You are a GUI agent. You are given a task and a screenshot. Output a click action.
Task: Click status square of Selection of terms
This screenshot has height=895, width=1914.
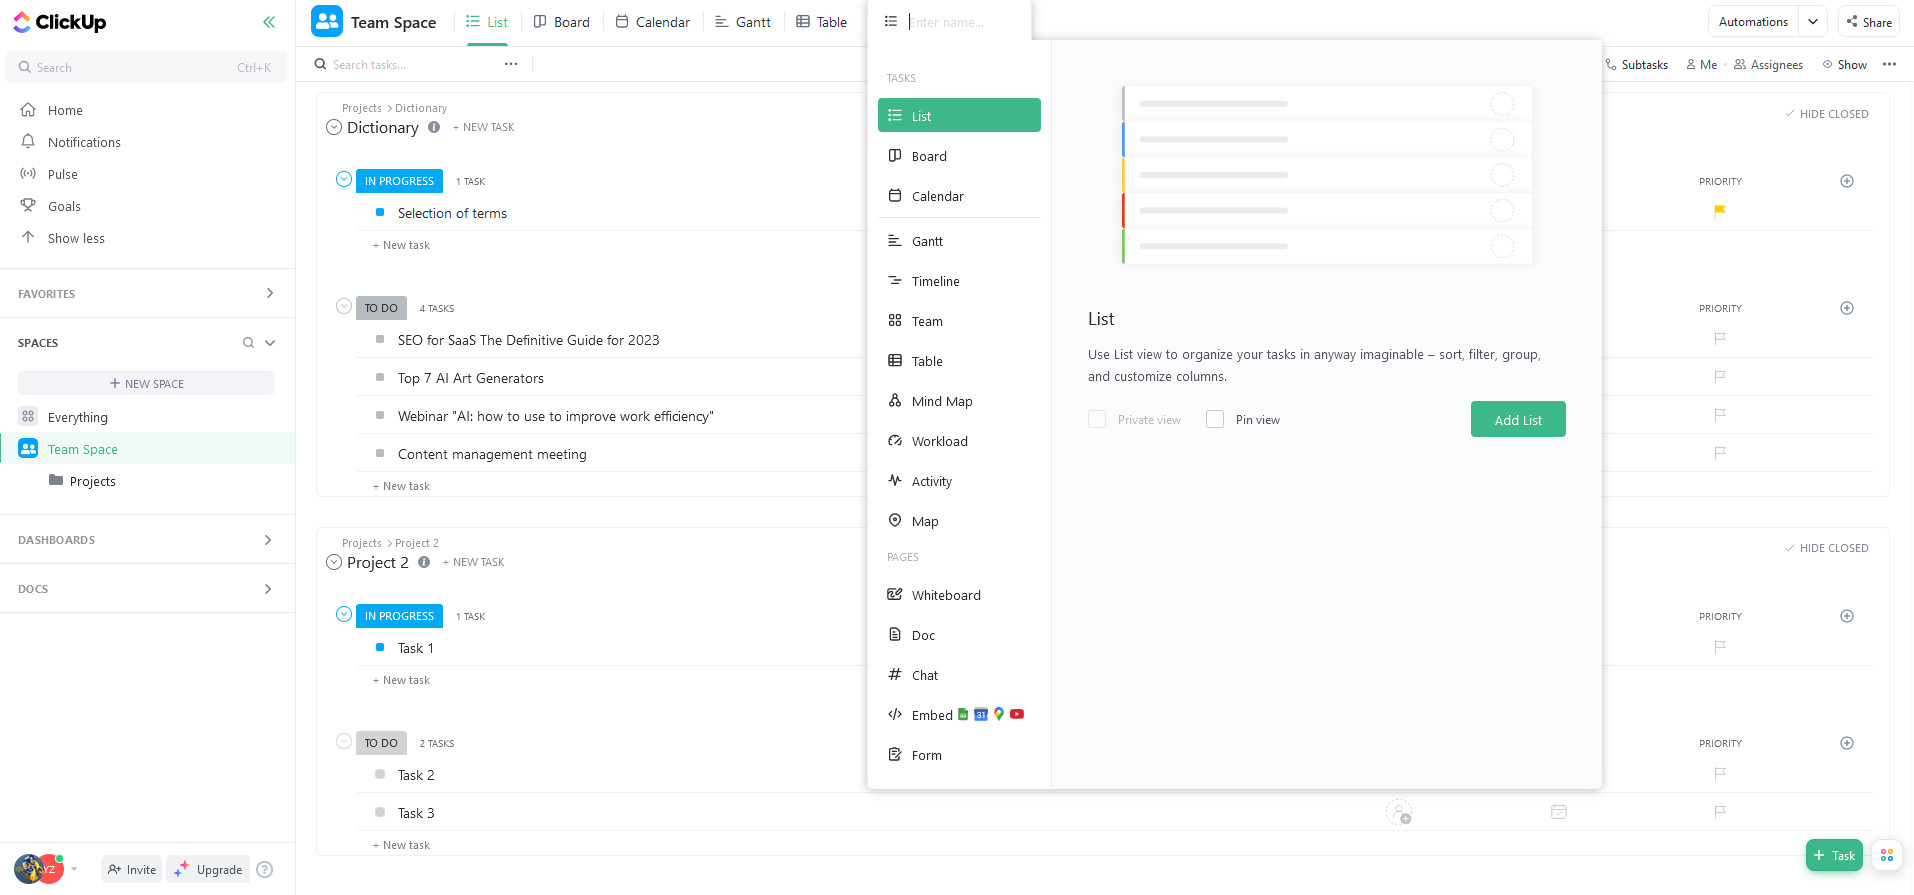click(380, 212)
